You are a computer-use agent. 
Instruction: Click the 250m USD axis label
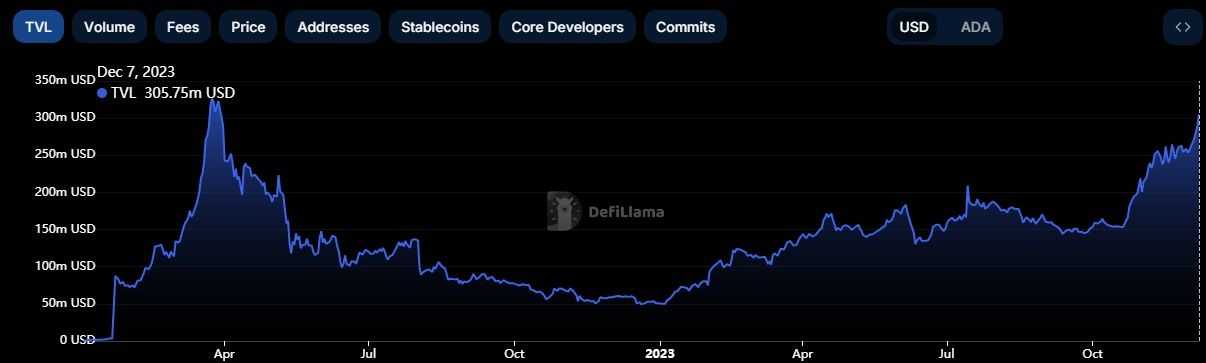tap(64, 154)
